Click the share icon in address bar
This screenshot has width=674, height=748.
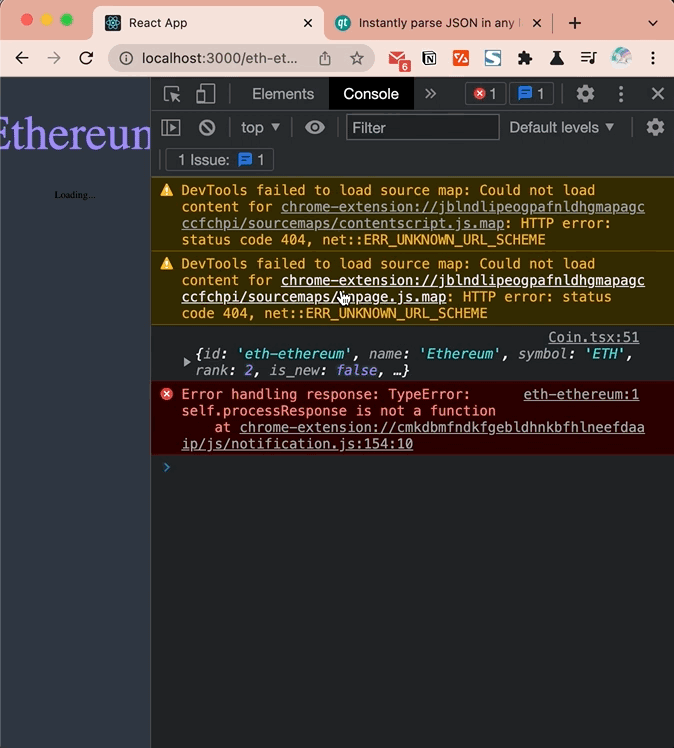pos(325,58)
